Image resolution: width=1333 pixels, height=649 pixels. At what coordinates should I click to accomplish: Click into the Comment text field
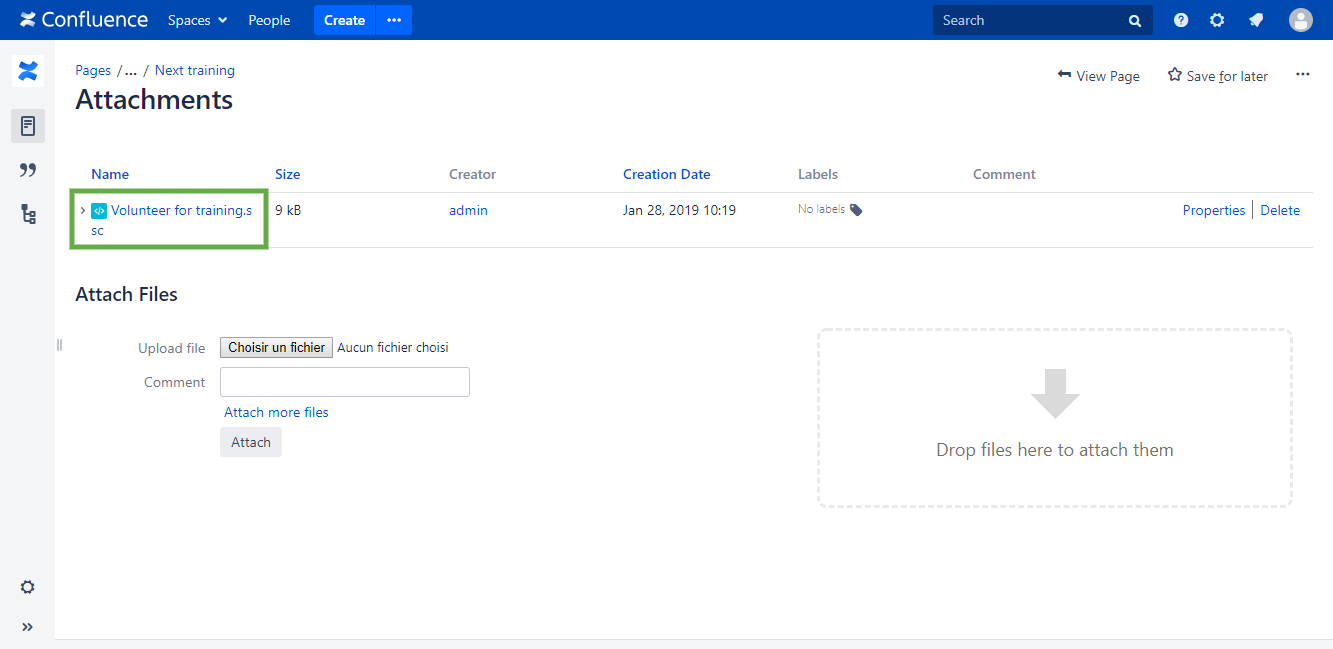[344, 382]
